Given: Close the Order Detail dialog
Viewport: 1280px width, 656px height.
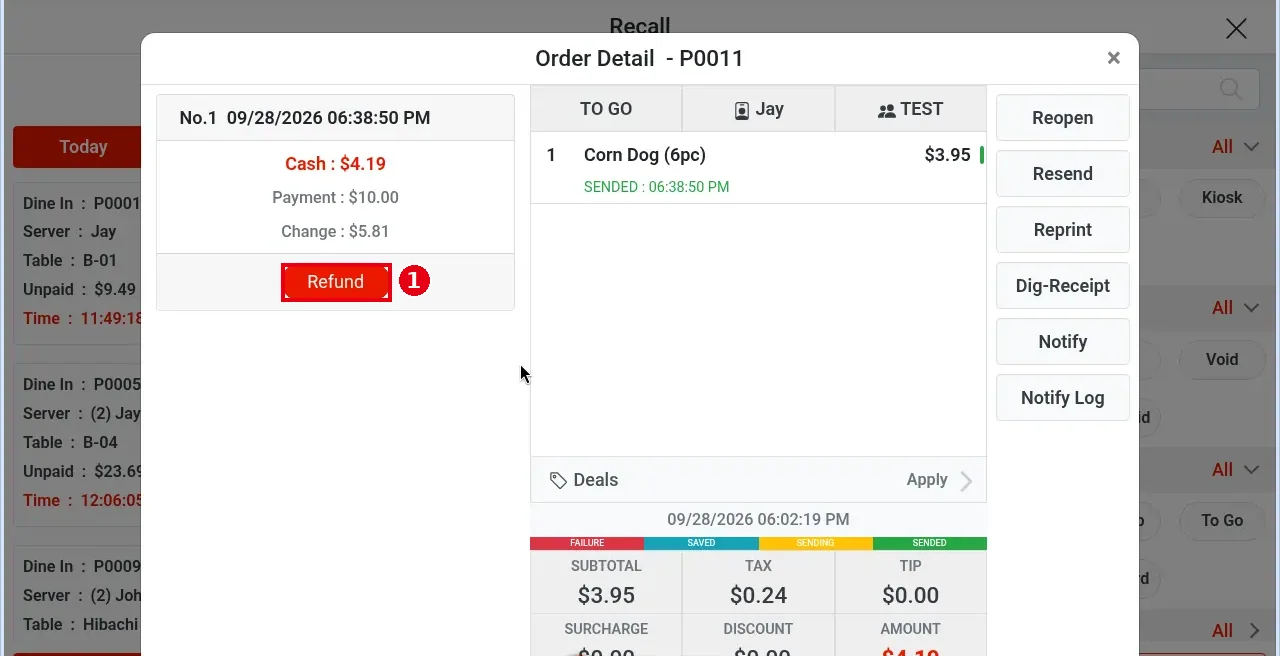Looking at the screenshot, I should coord(1113,58).
